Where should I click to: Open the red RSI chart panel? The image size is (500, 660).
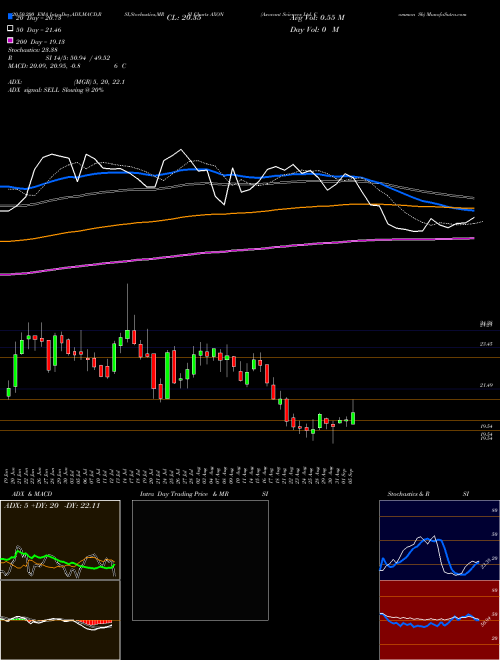(x=439, y=620)
